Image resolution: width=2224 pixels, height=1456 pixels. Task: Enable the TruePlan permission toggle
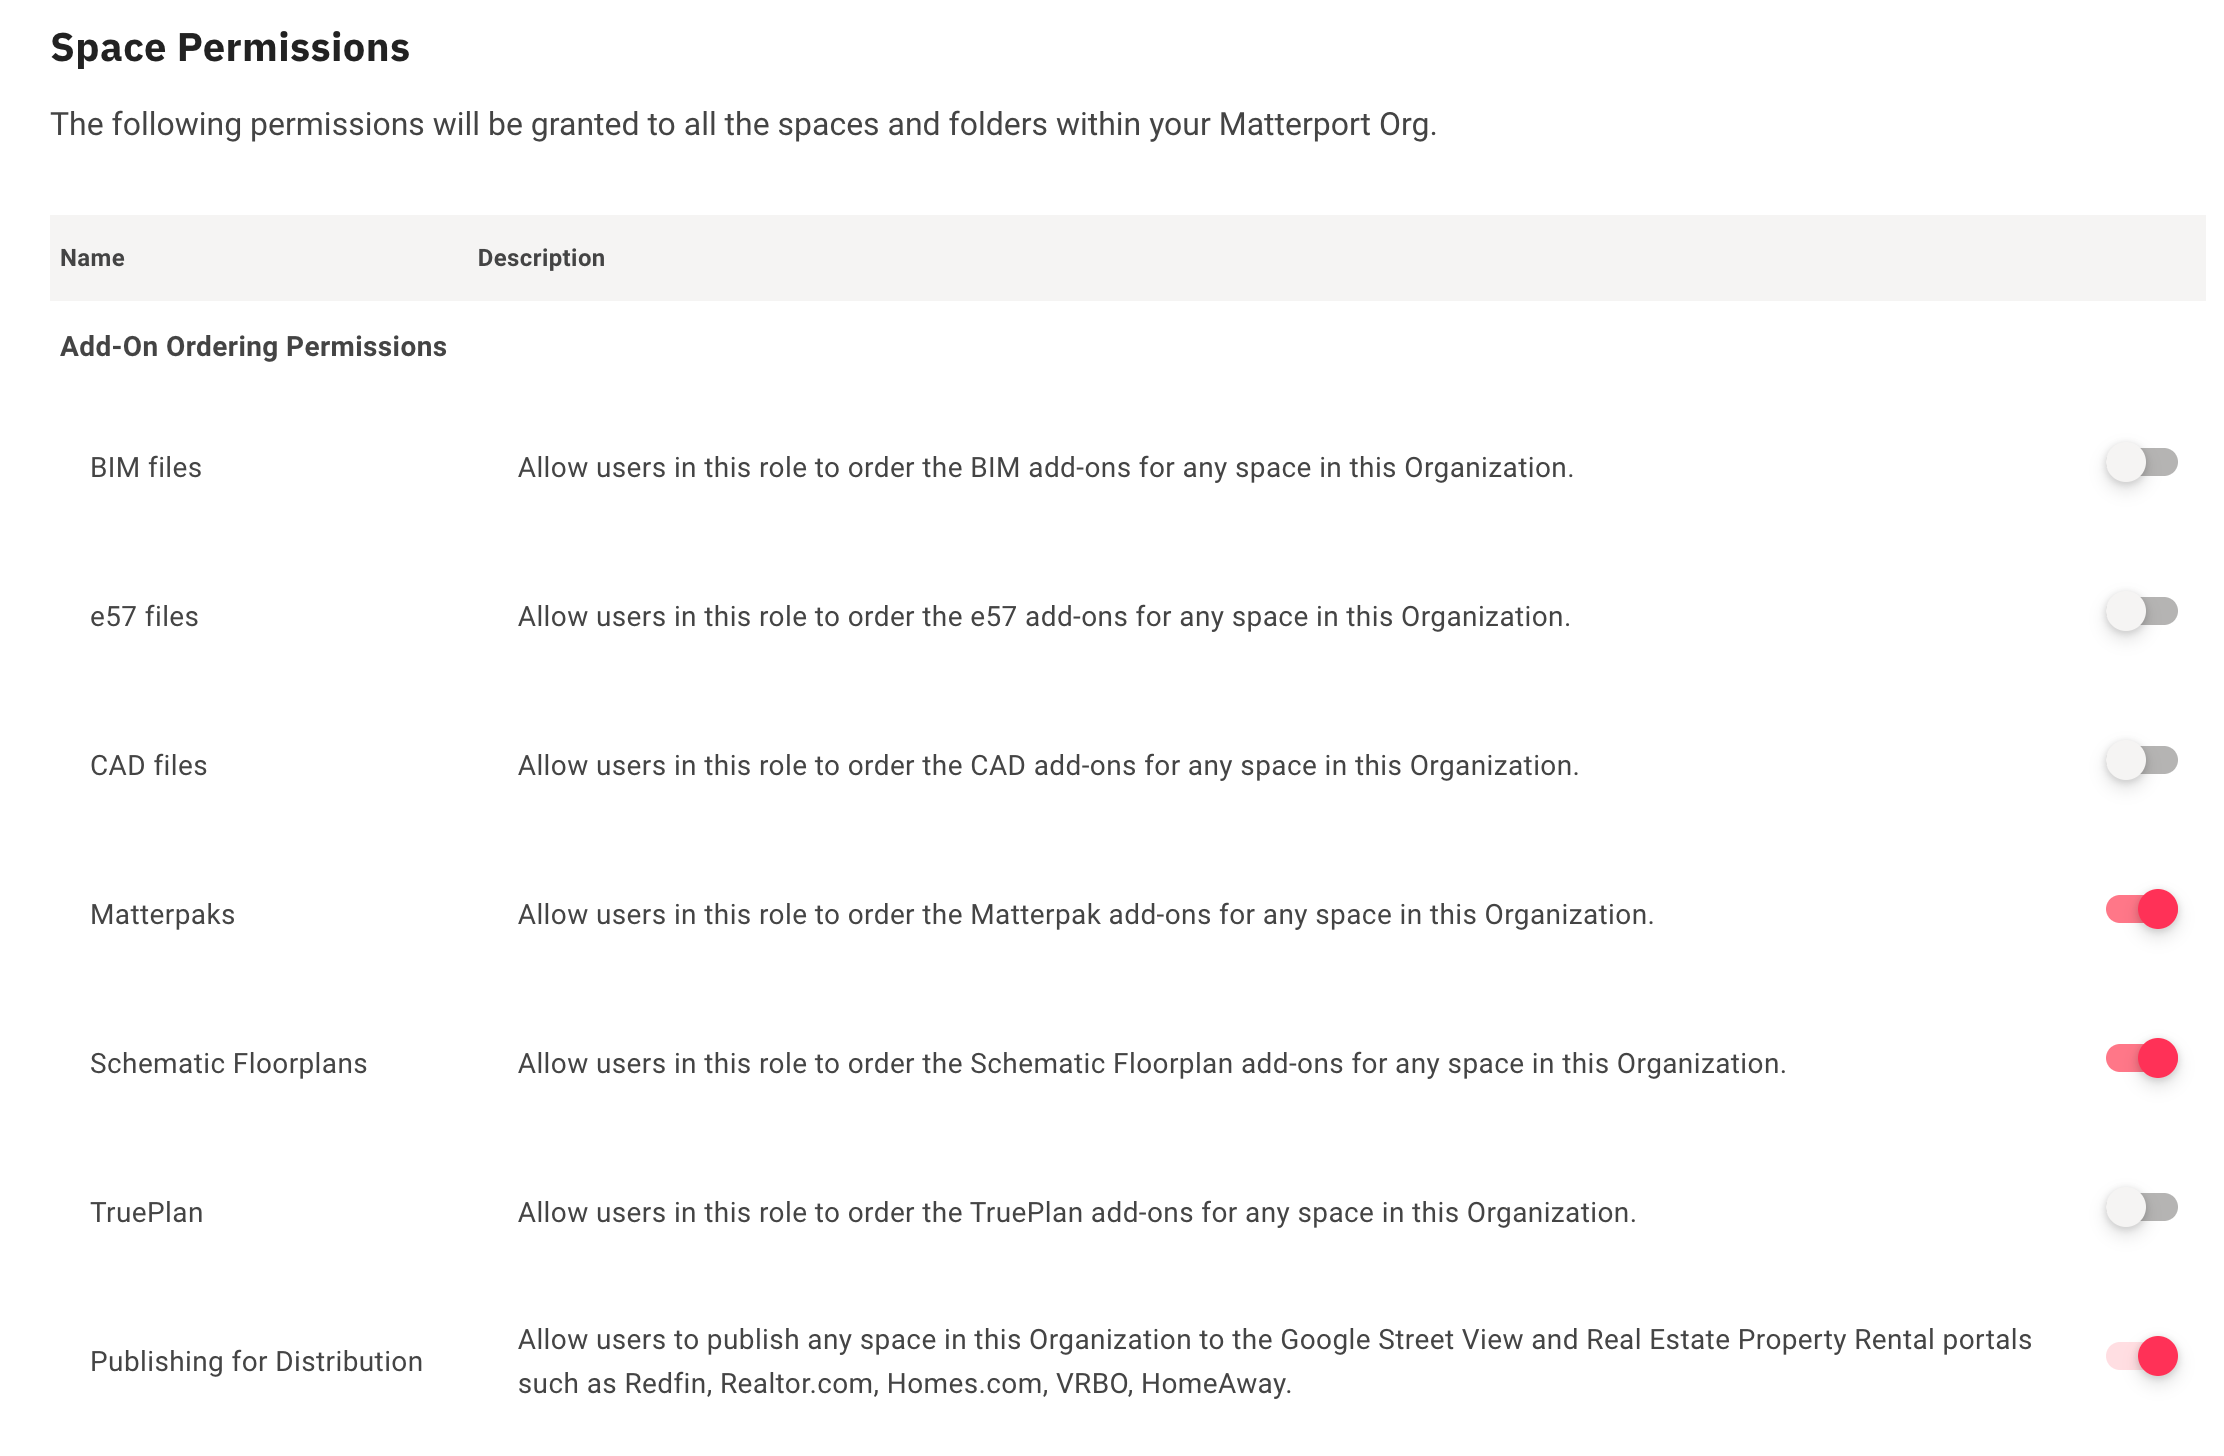(2140, 1208)
